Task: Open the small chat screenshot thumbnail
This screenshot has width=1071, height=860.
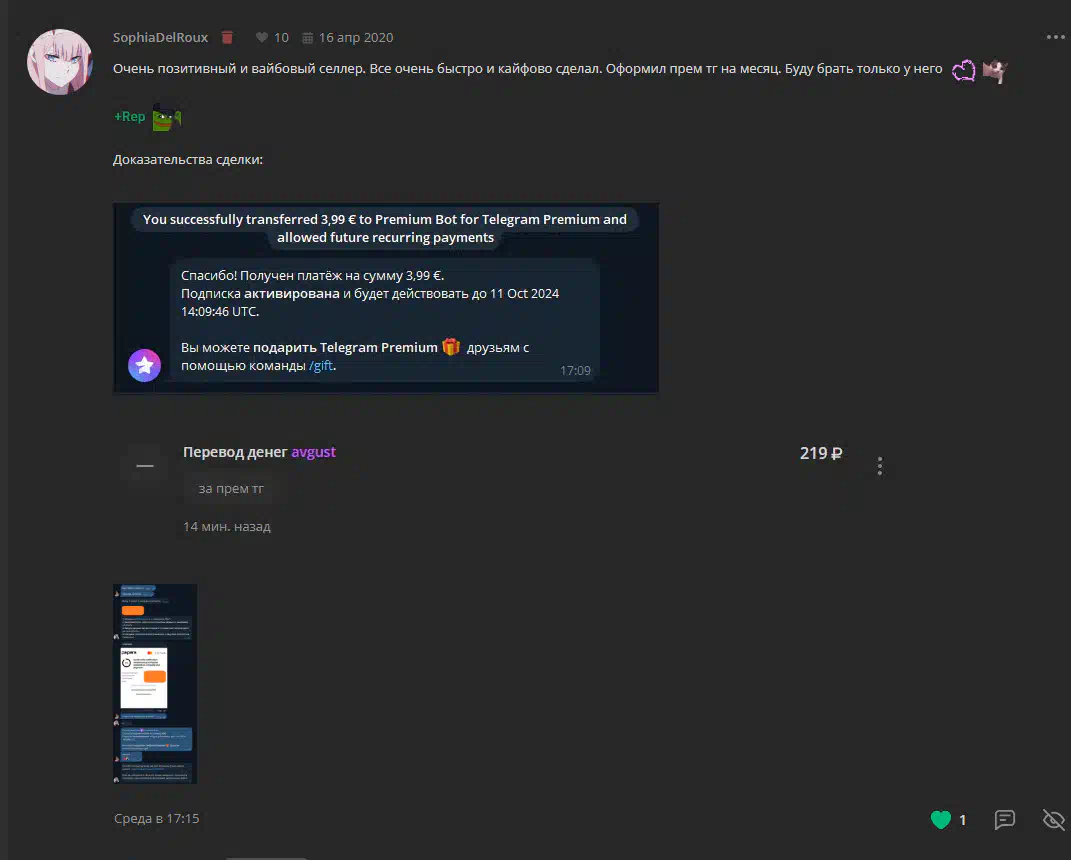Action: pos(155,684)
